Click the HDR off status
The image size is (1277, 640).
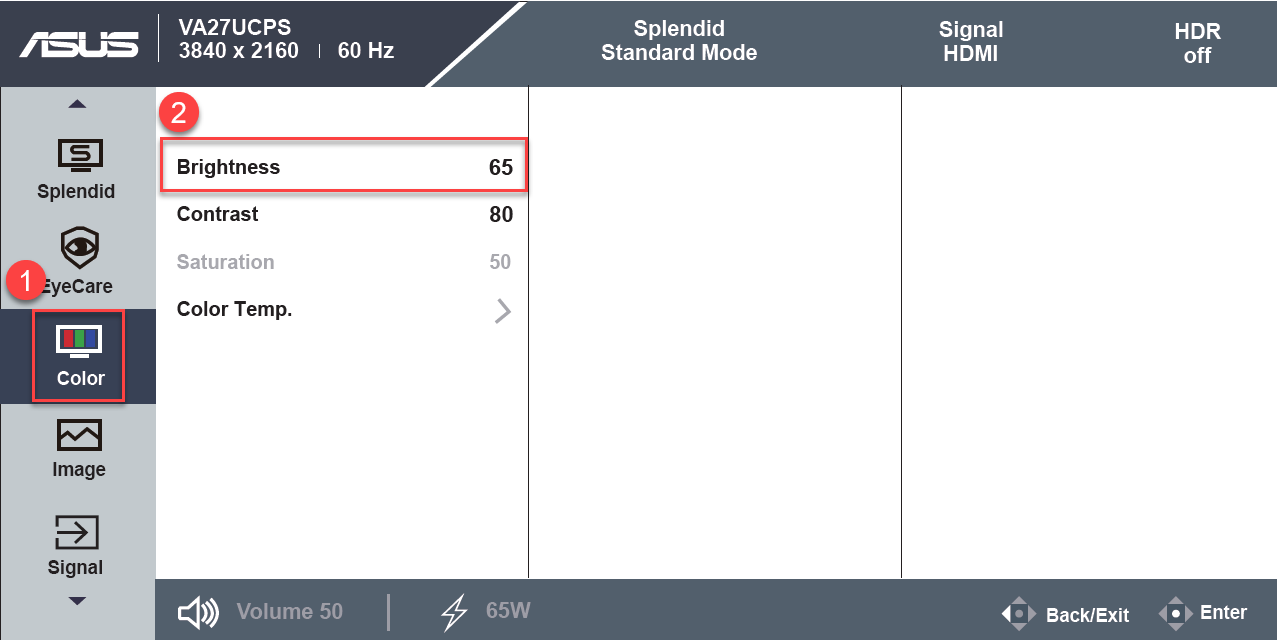1198,43
